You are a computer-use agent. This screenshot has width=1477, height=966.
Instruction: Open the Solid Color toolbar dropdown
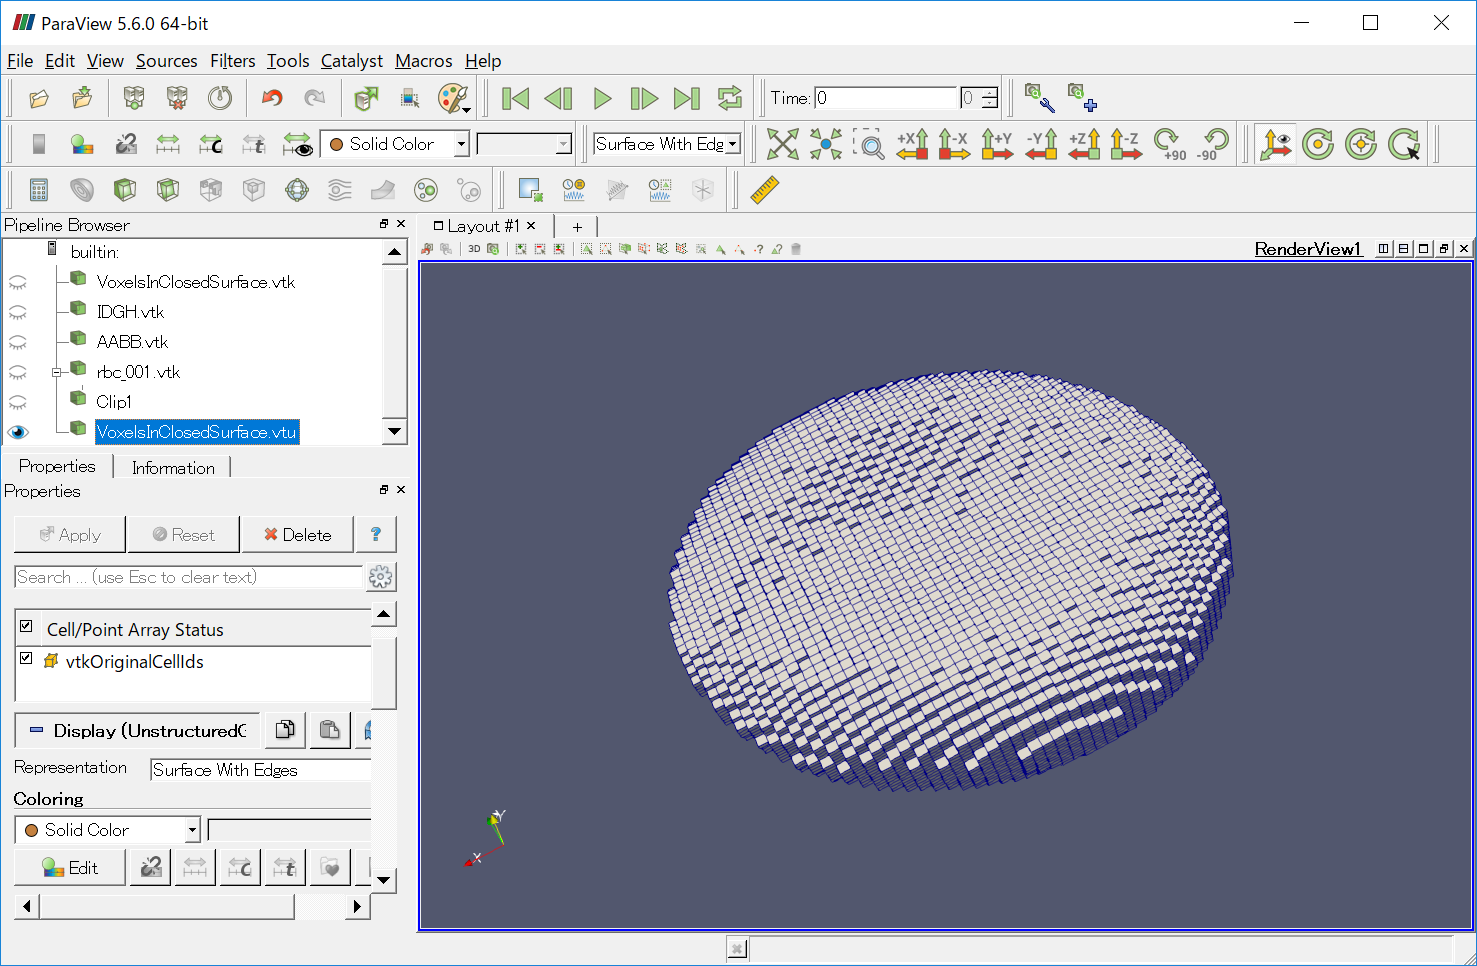(x=394, y=144)
